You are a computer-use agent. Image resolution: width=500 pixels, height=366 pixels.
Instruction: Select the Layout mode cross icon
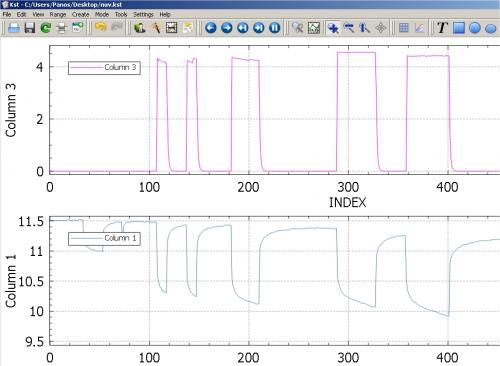[x=381, y=28]
